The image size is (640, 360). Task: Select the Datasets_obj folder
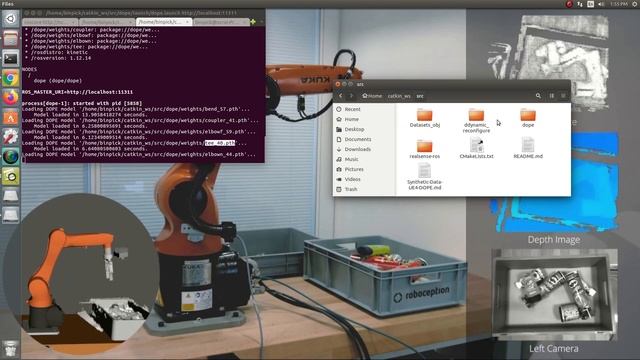424,118
